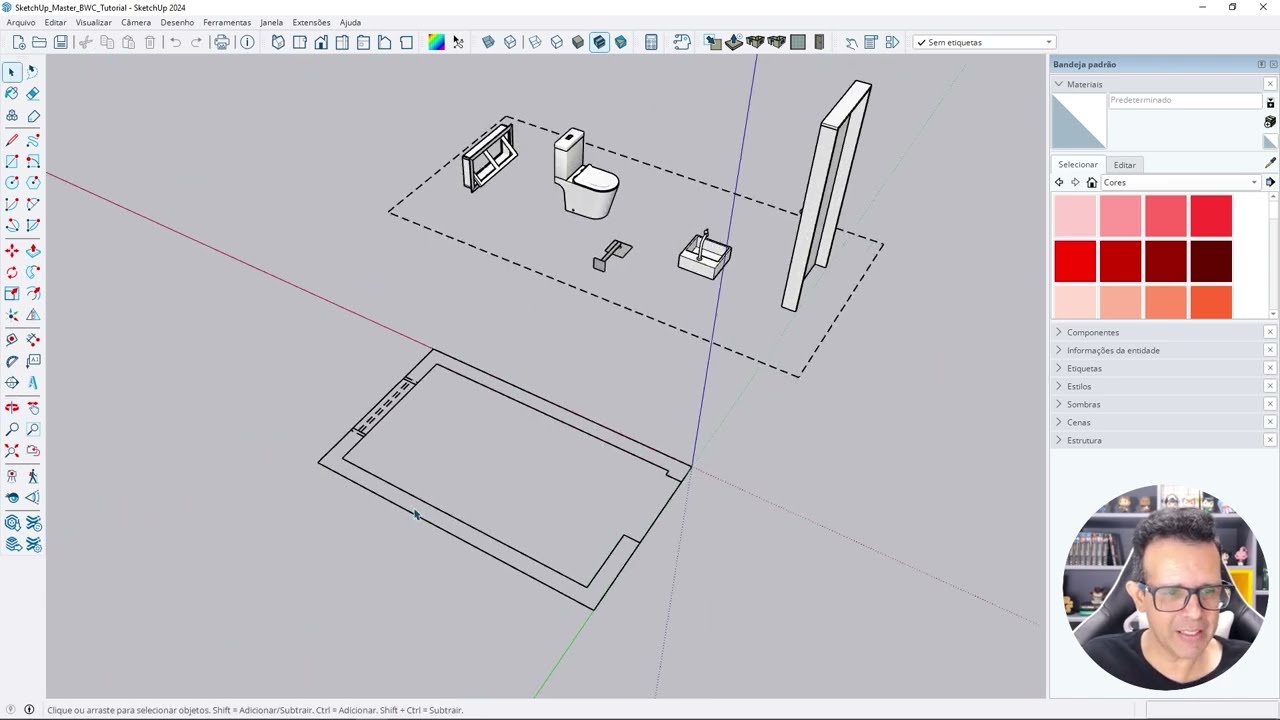Open the Câmera menu
The width and height of the screenshot is (1280, 720).
136,22
